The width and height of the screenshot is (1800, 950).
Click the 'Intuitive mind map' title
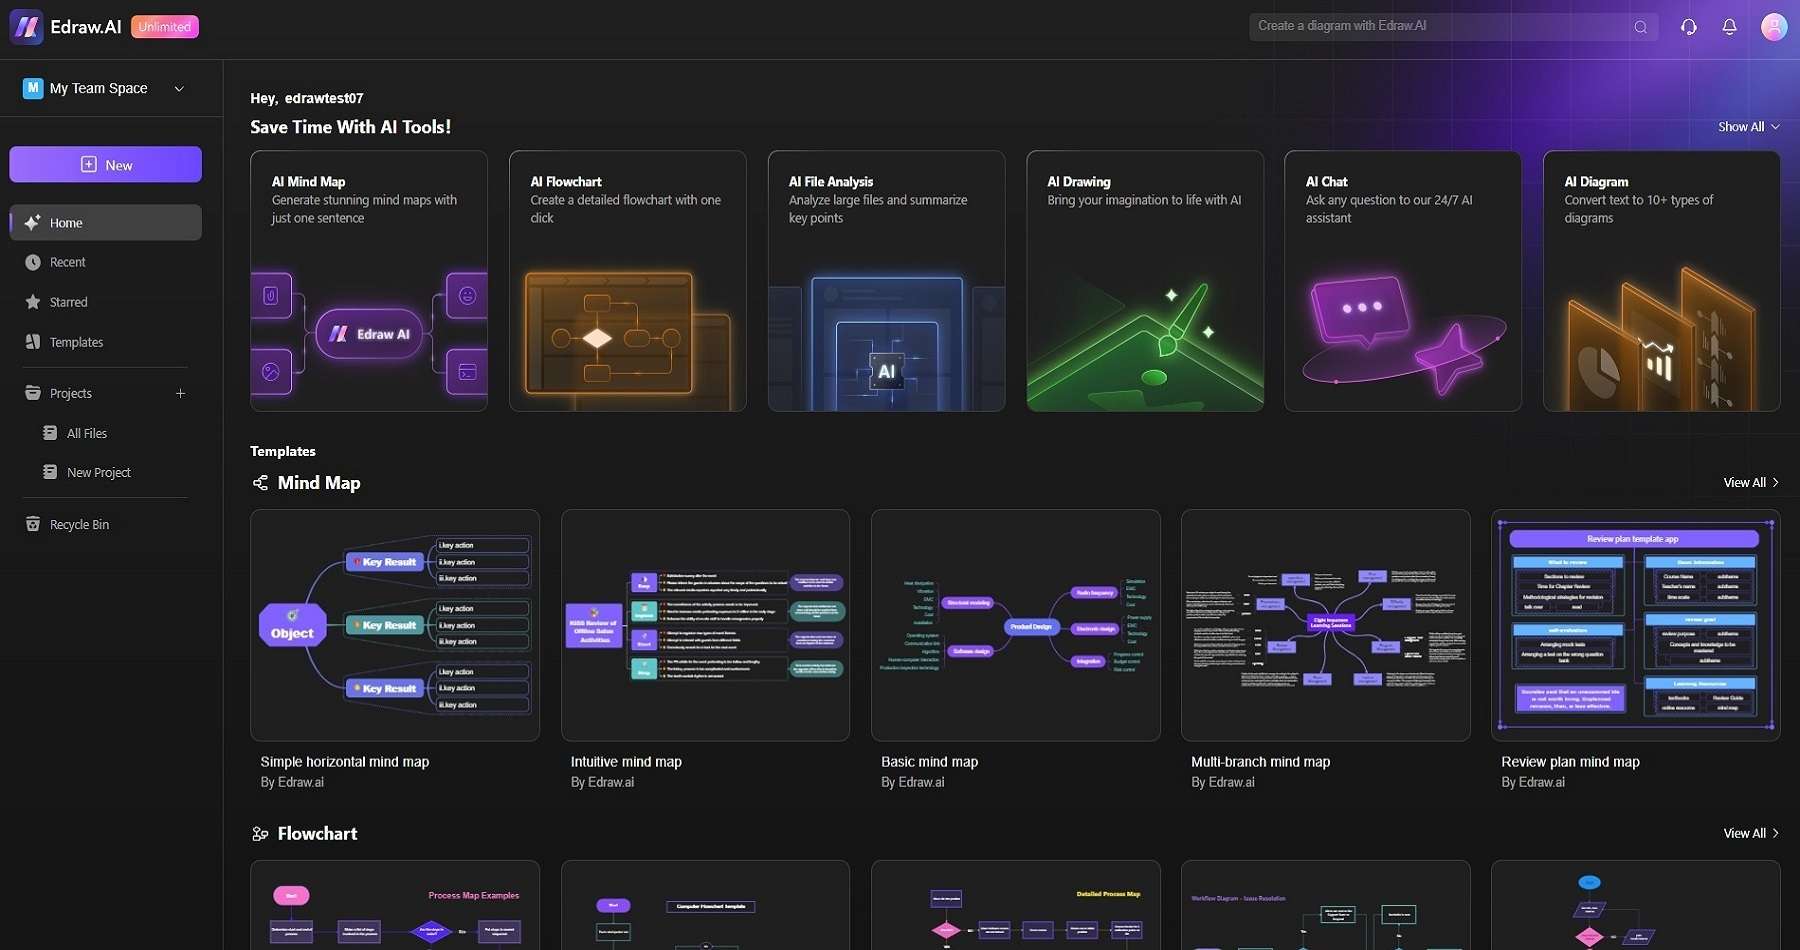point(626,762)
